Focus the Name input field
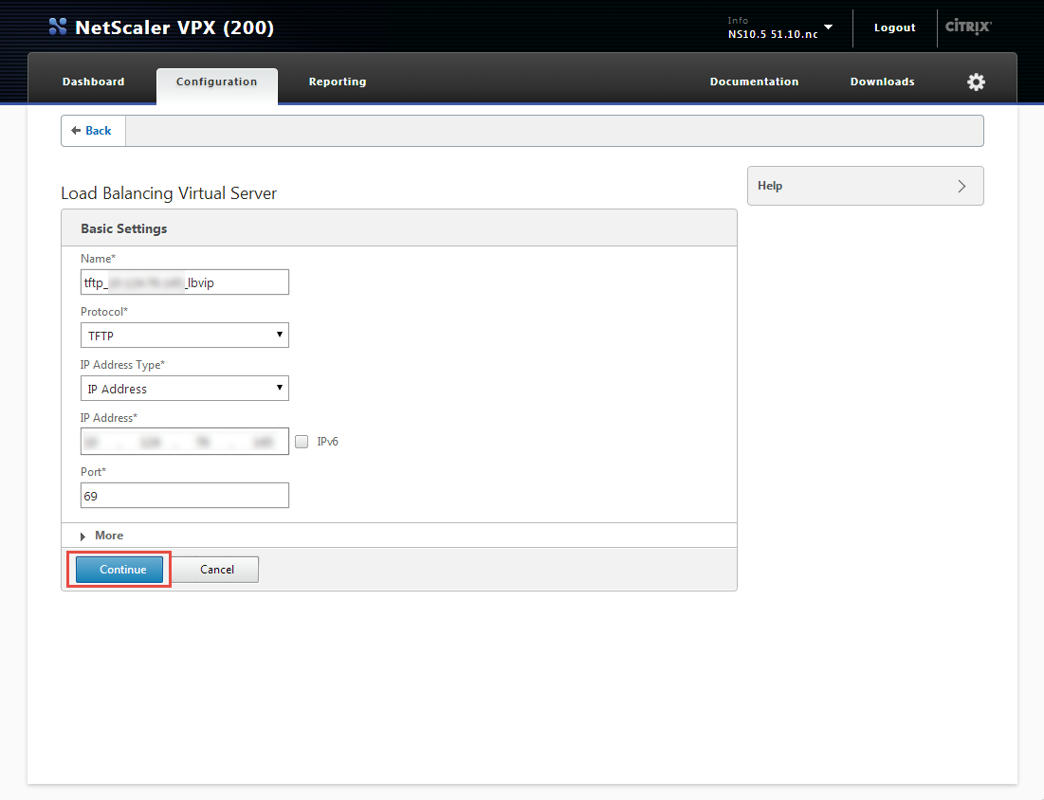This screenshot has width=1044, height=800. point(184,282)
